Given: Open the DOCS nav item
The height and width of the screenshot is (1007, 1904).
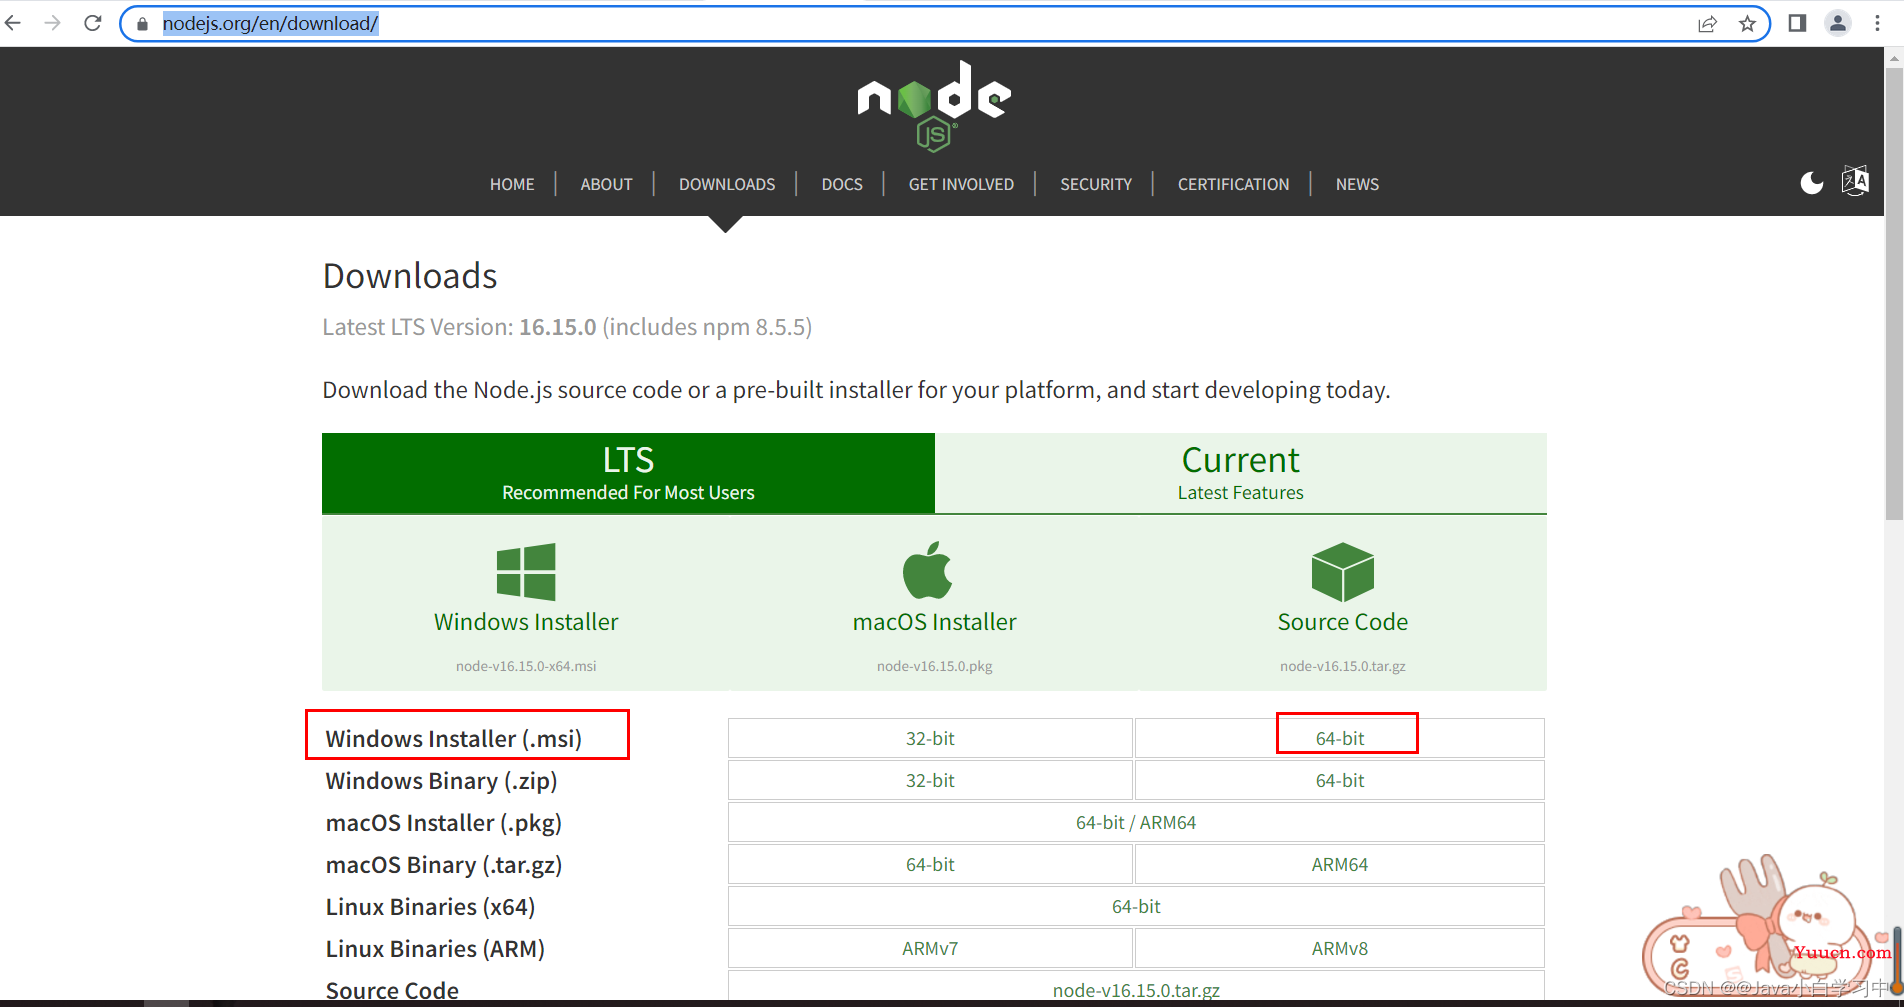Looking at the screenshot, I should (x=842, y=184).
